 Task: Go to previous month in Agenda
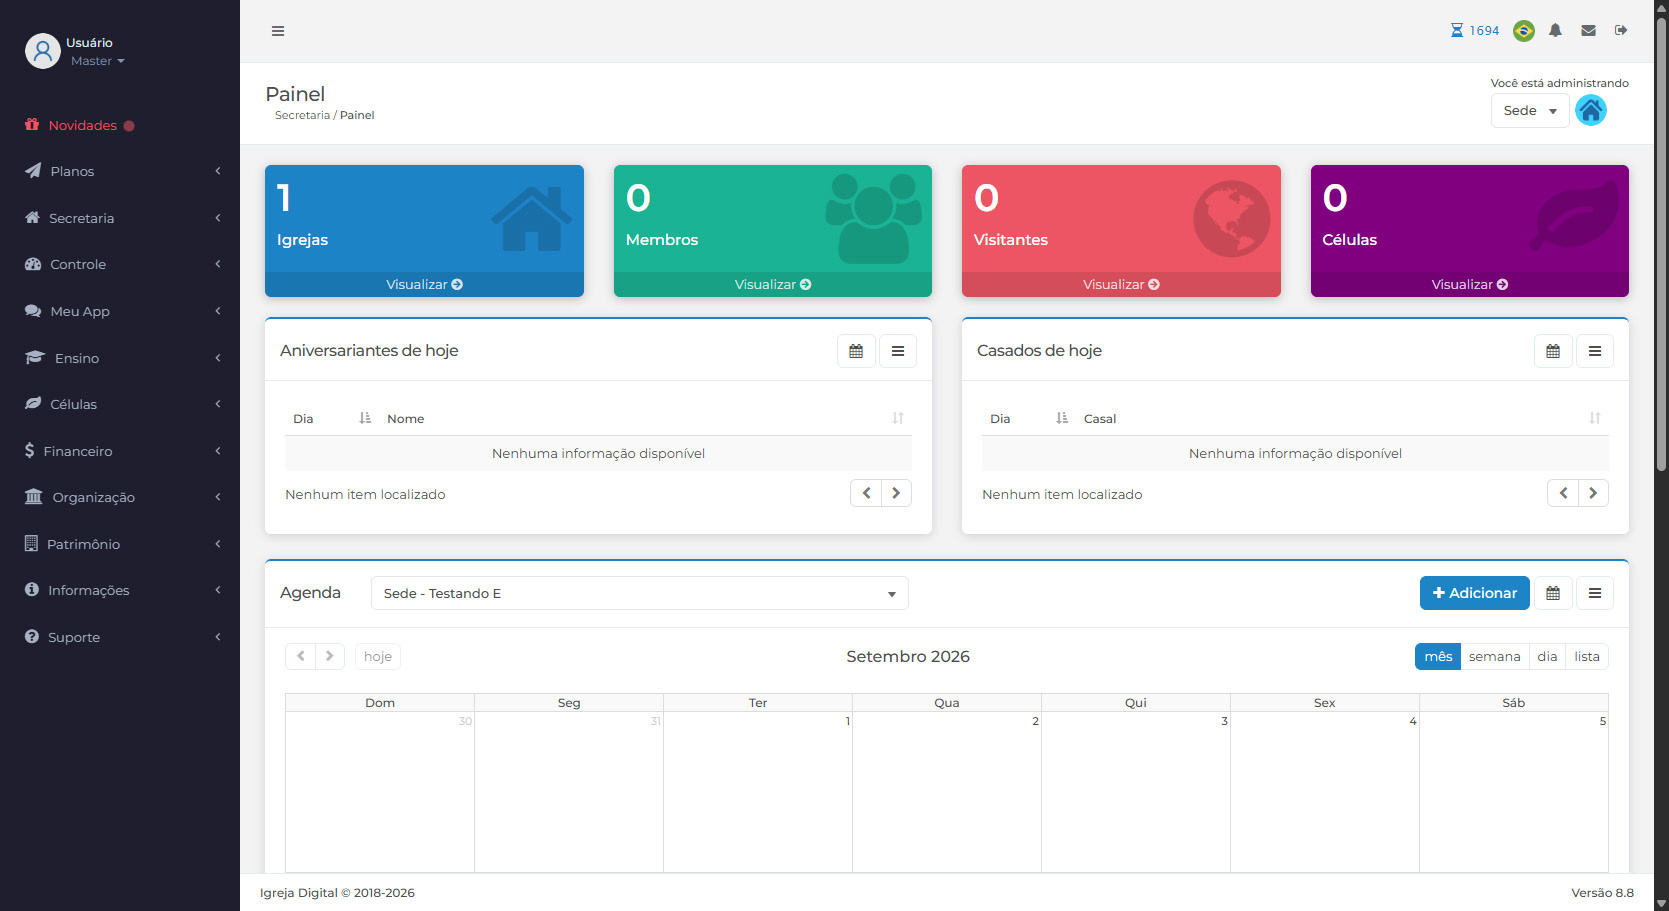click(300, 656)
